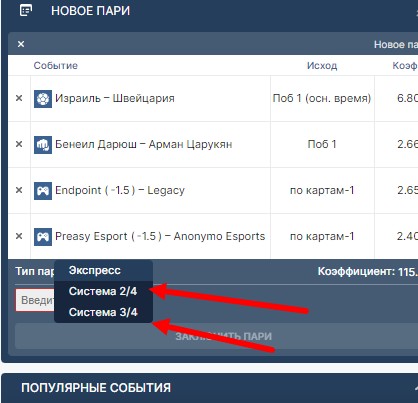Click the Поб 1 outcome cell
The height and width of the screenshot is (403, 418).
pyautogui.click(x=322, y=144)
